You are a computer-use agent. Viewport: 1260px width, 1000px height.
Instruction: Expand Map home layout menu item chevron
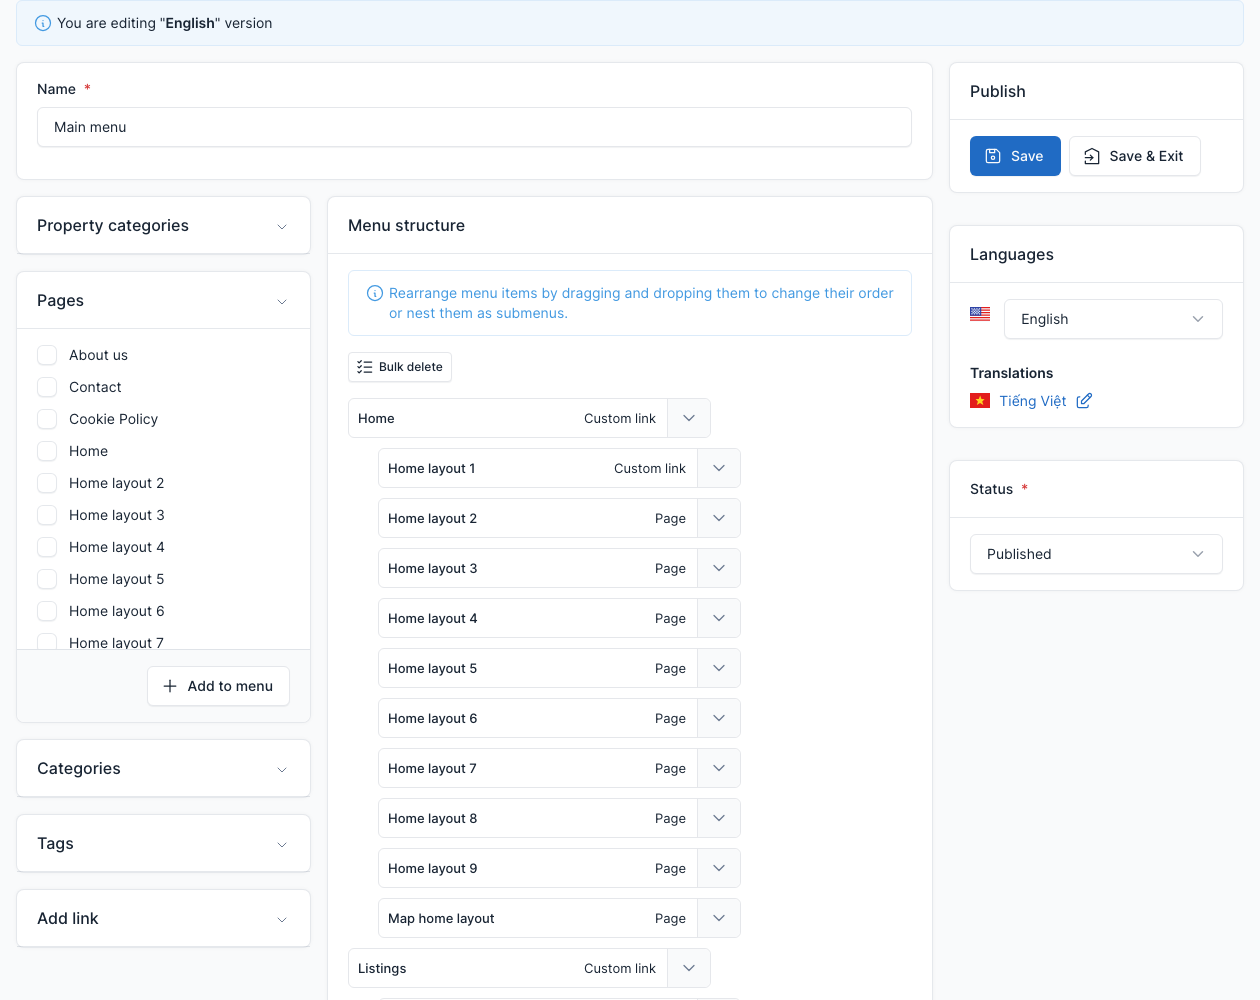click(719, 918)
